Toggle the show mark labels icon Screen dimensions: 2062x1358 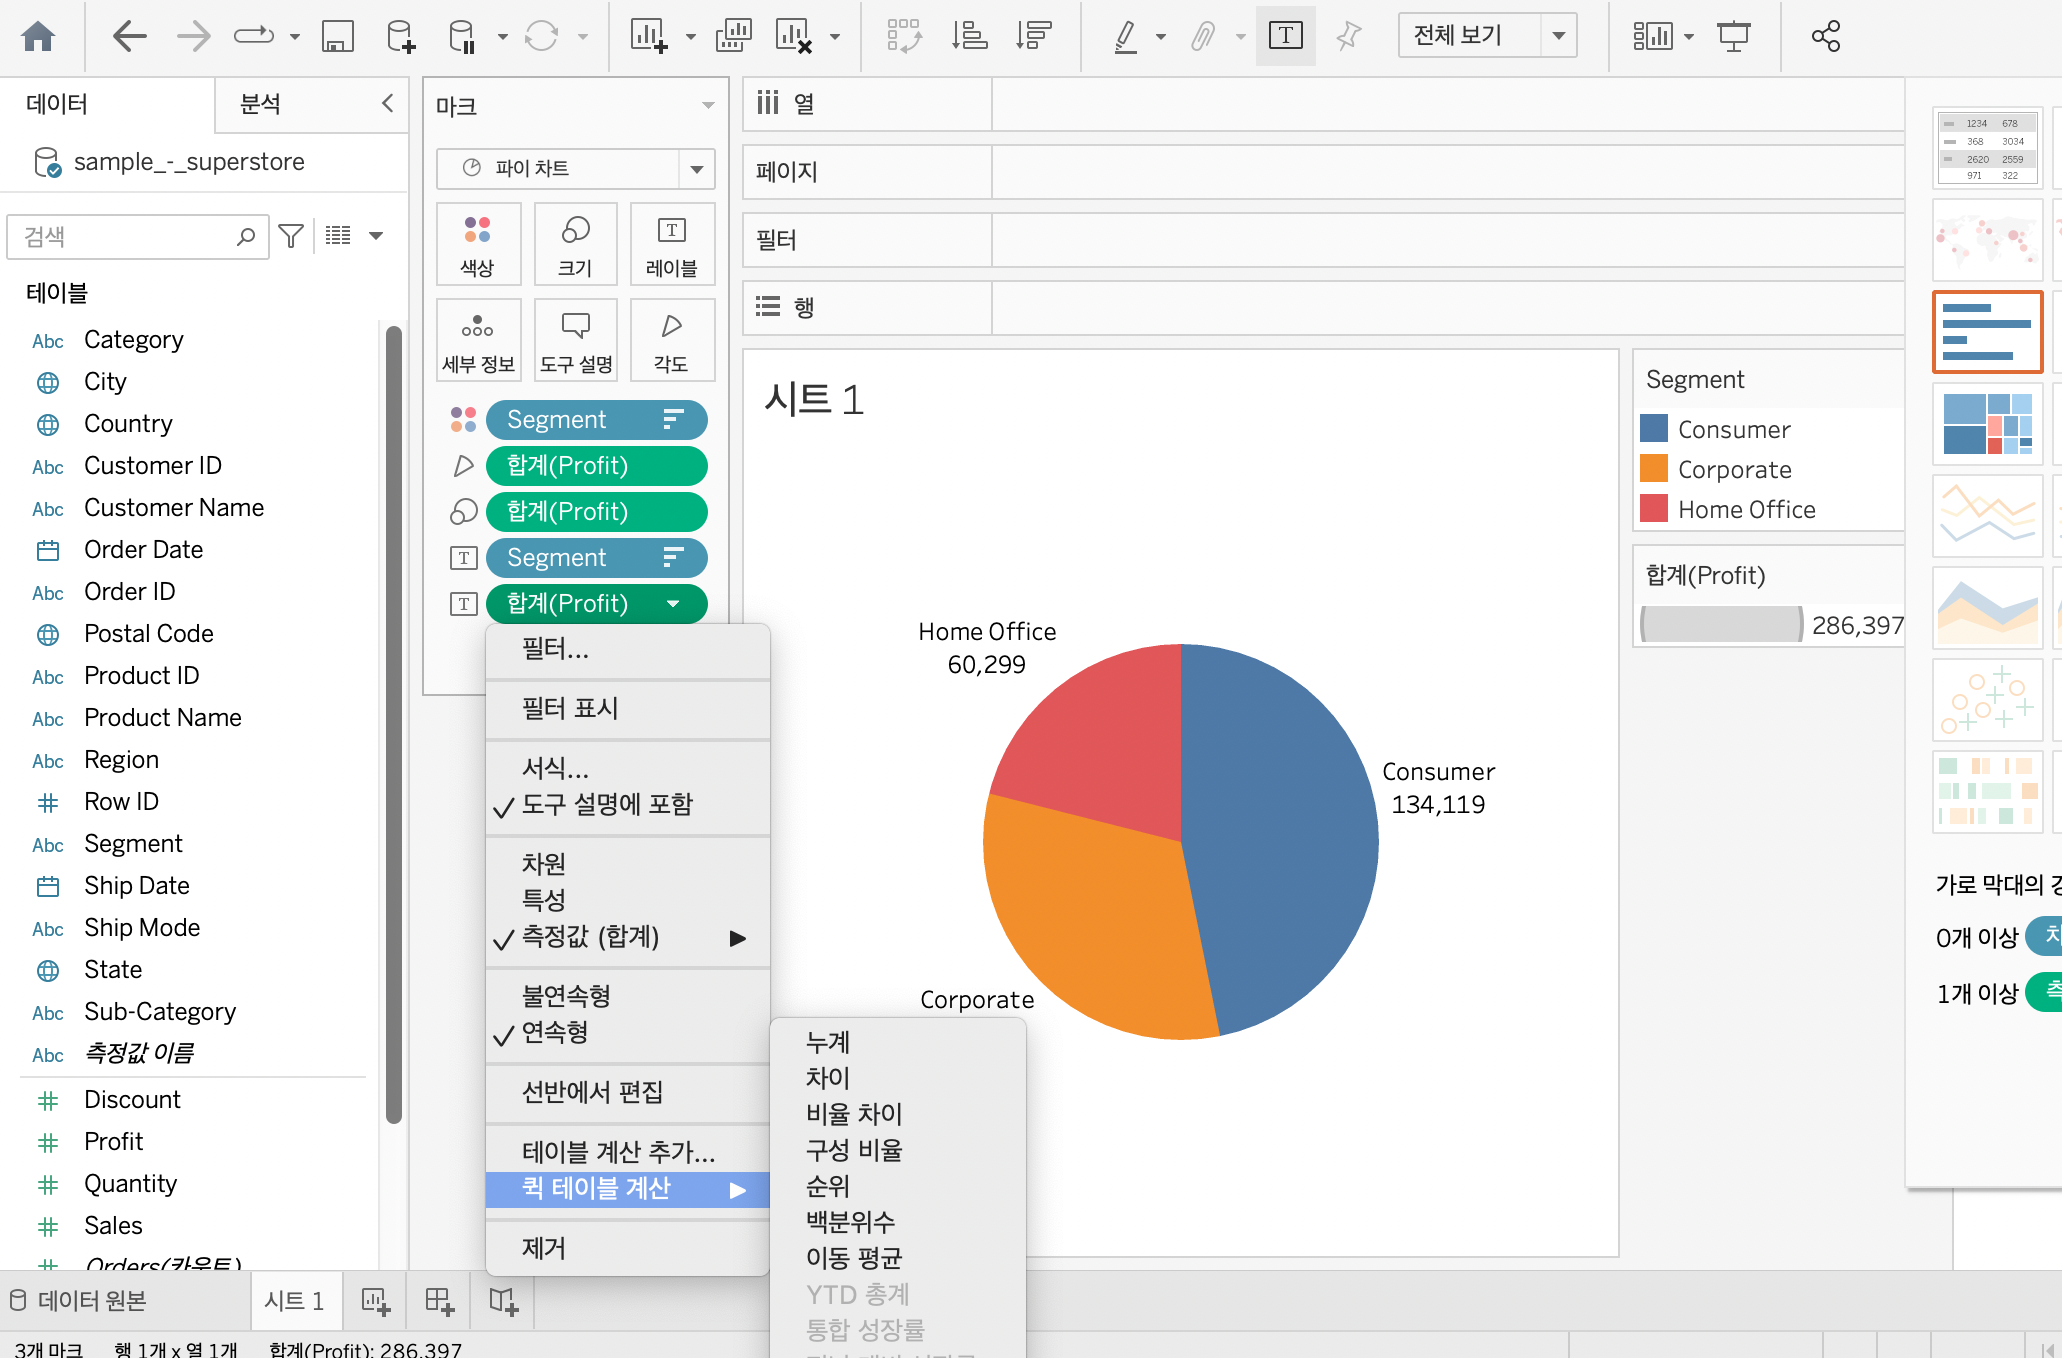point(1285,37)
